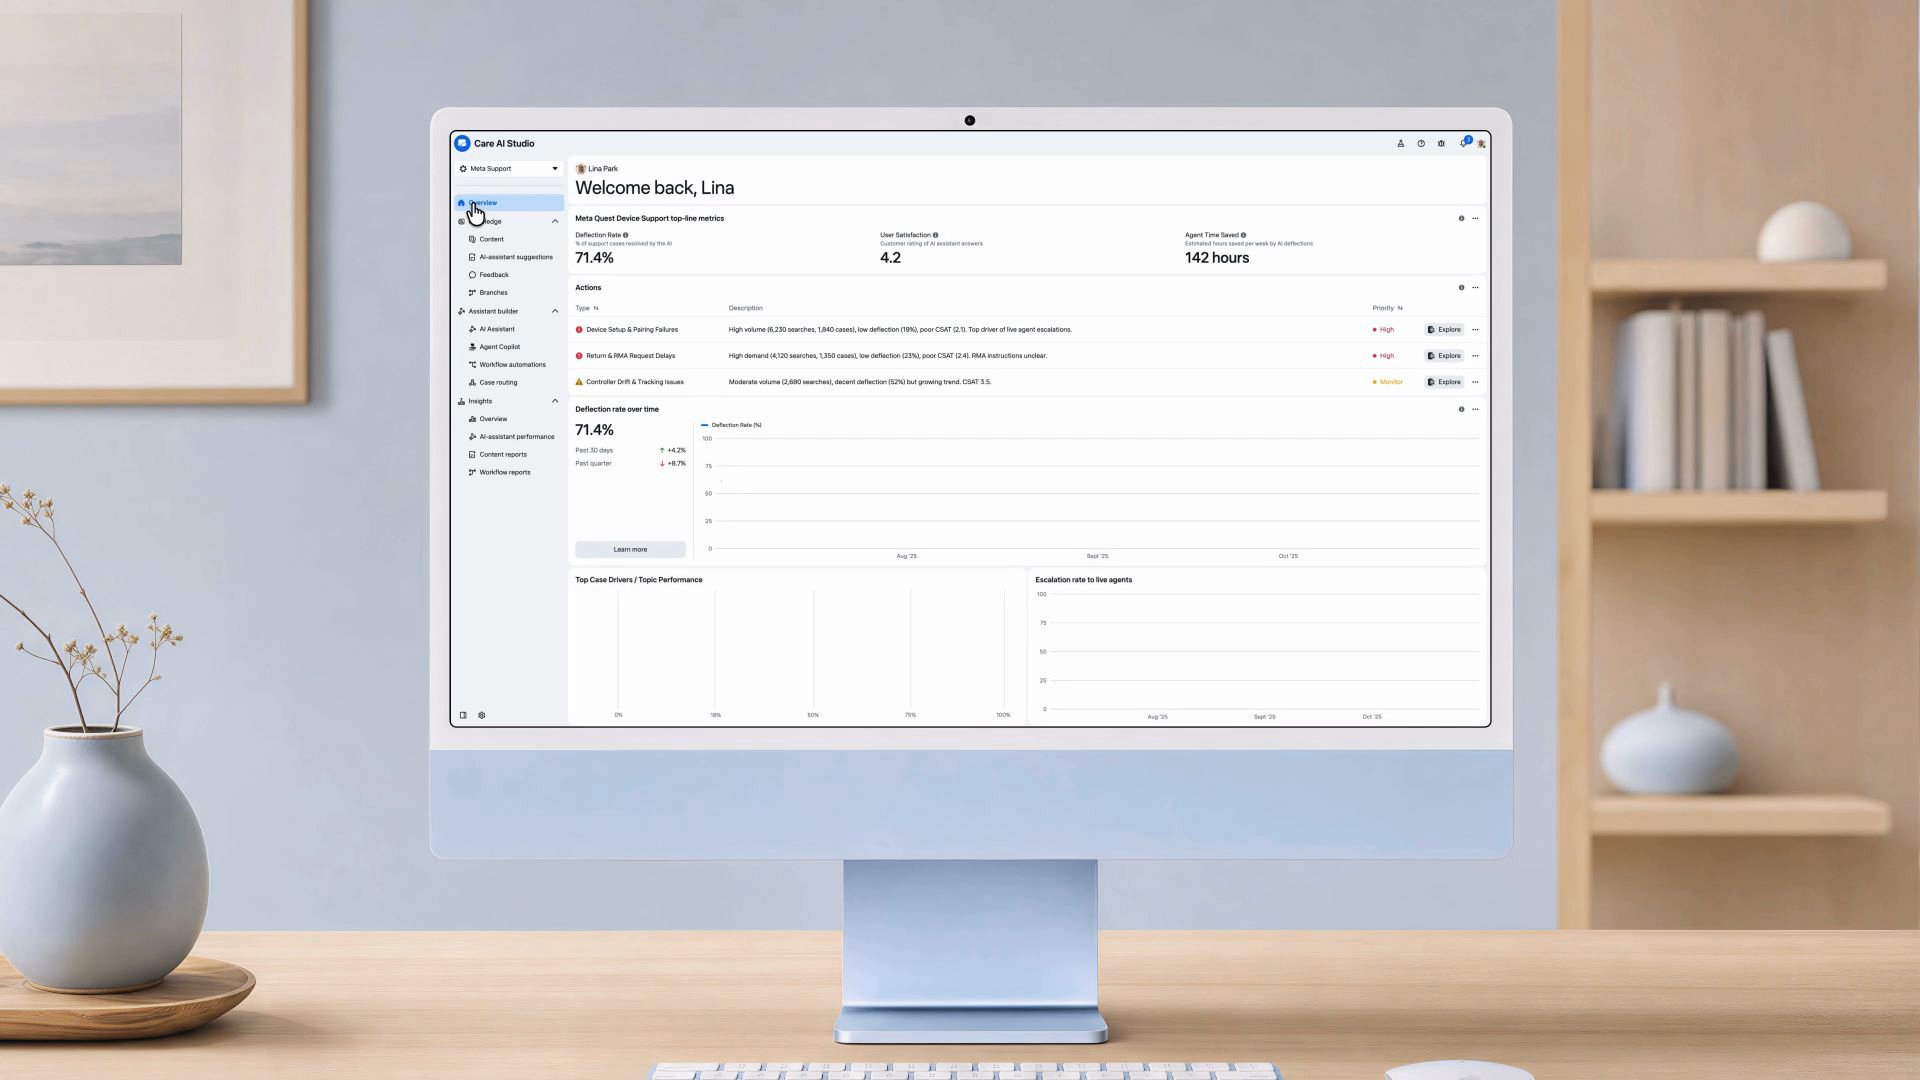Open the Meta Support workspace dropdown

[x=509, y=168]
